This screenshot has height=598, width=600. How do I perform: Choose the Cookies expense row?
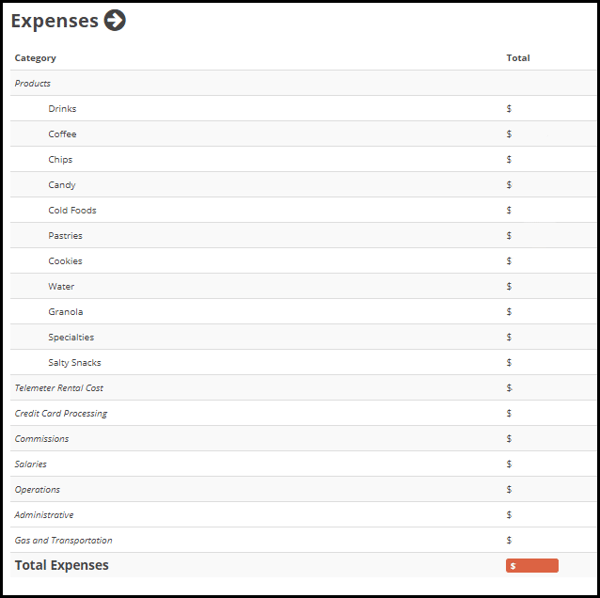(x=303, y=261)
